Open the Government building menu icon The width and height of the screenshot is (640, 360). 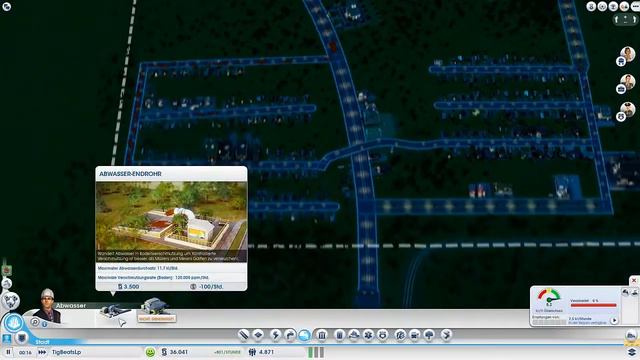tap(322, 335)
